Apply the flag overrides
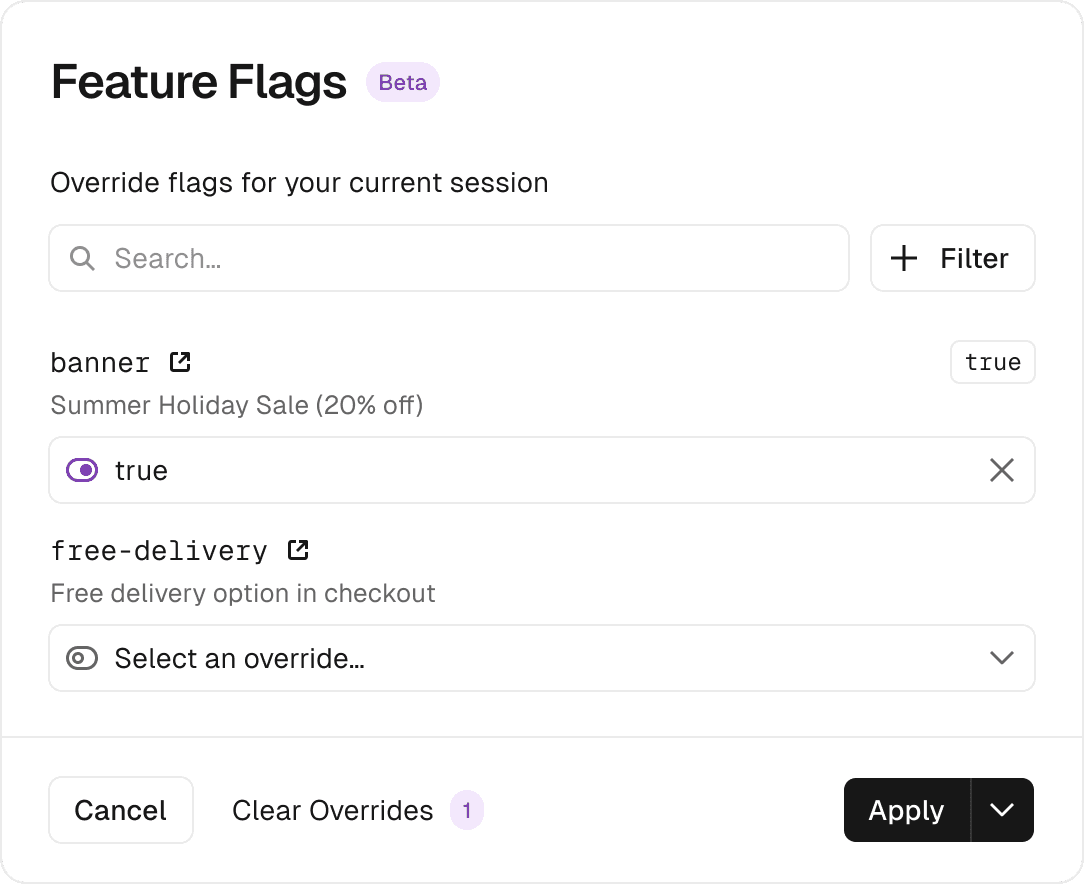The width and height of the screenshot is (1084, 884). pyautogui.click(x=906, y=810)
